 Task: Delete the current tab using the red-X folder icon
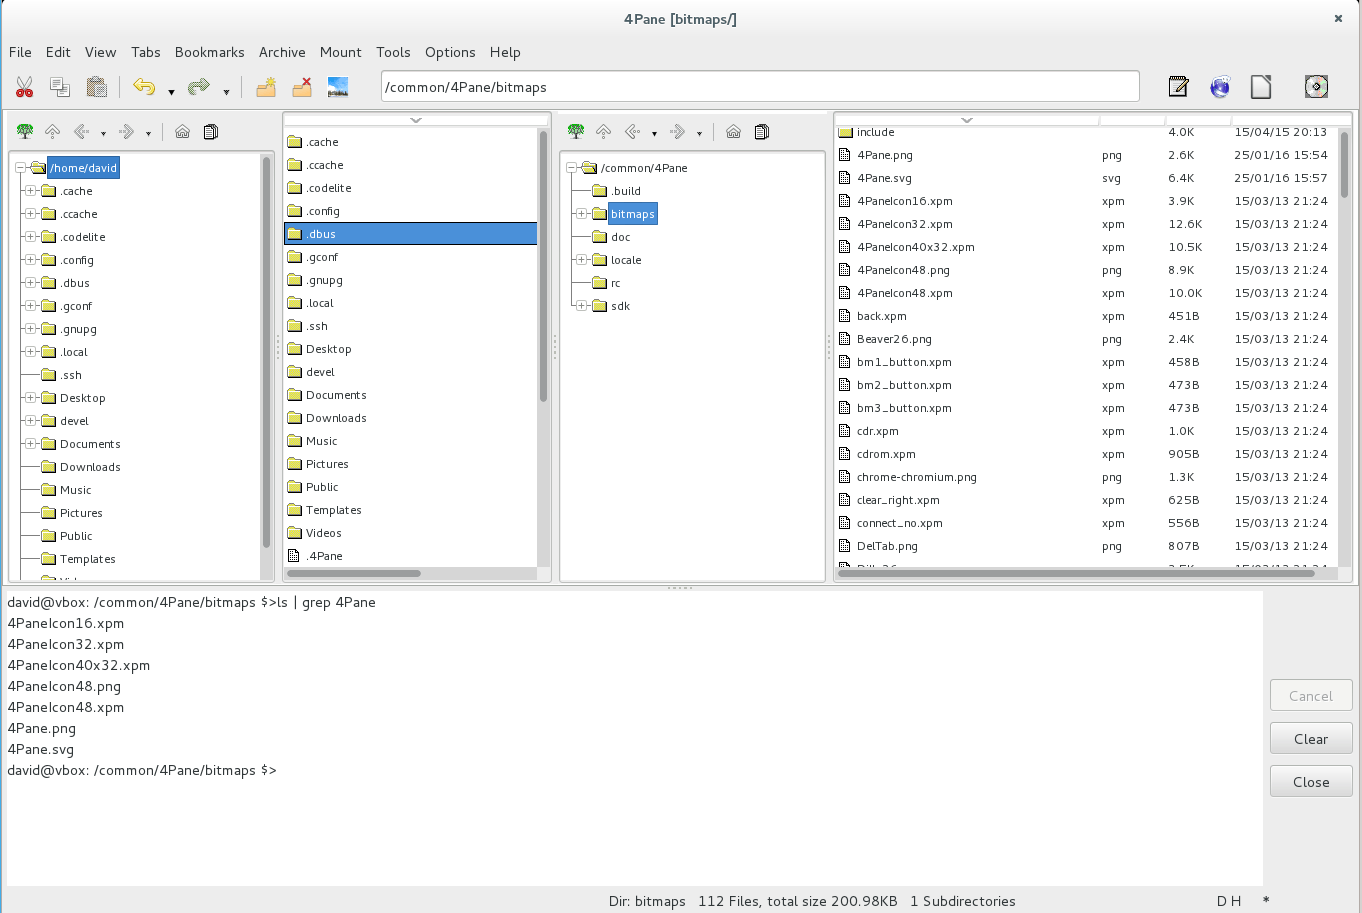pyautogui.click(x=301, y=87)
